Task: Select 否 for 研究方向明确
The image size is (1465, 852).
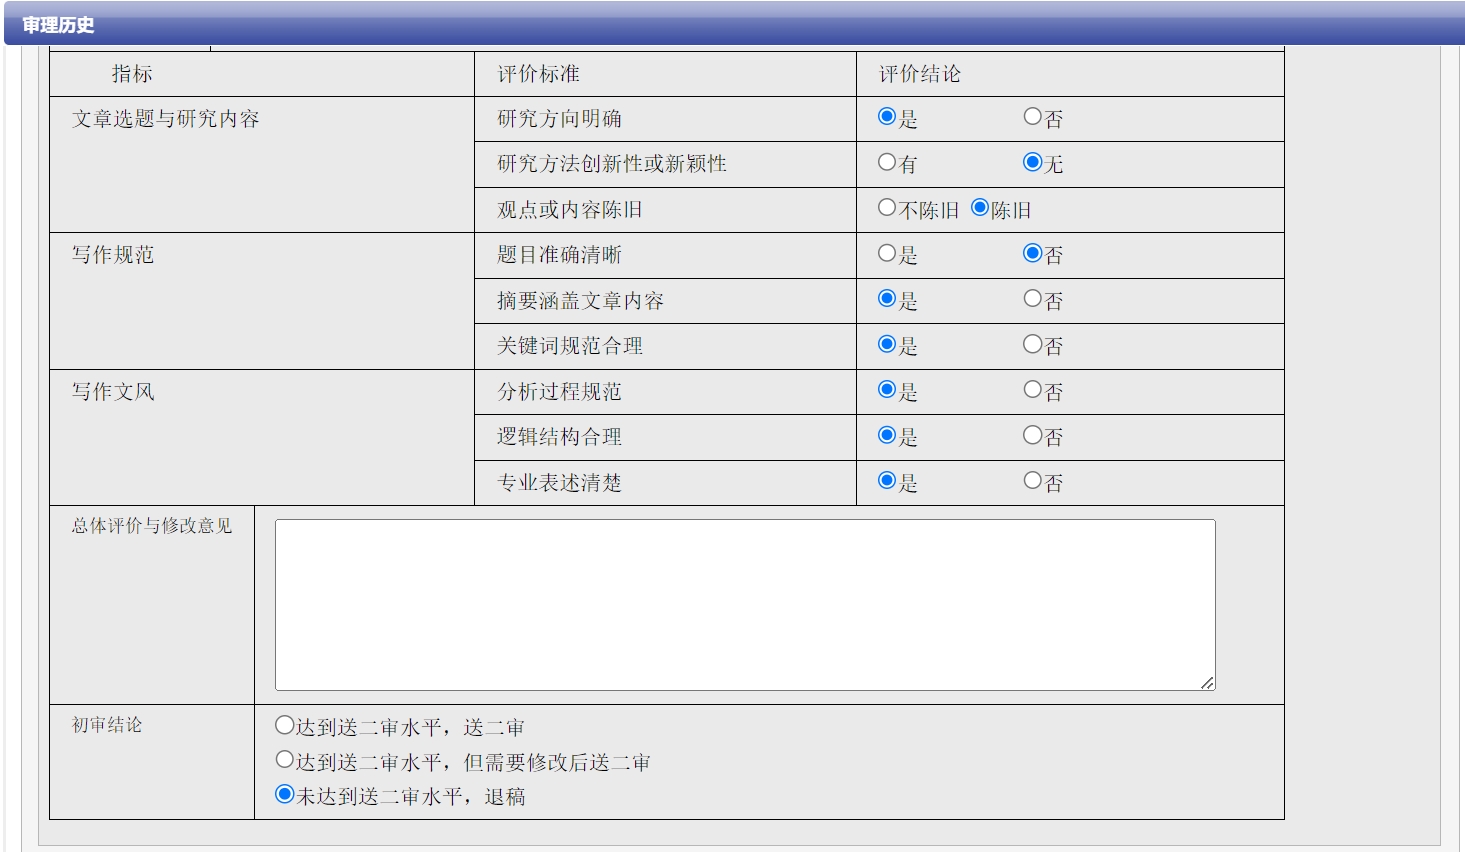Action: coord(1033,117)
